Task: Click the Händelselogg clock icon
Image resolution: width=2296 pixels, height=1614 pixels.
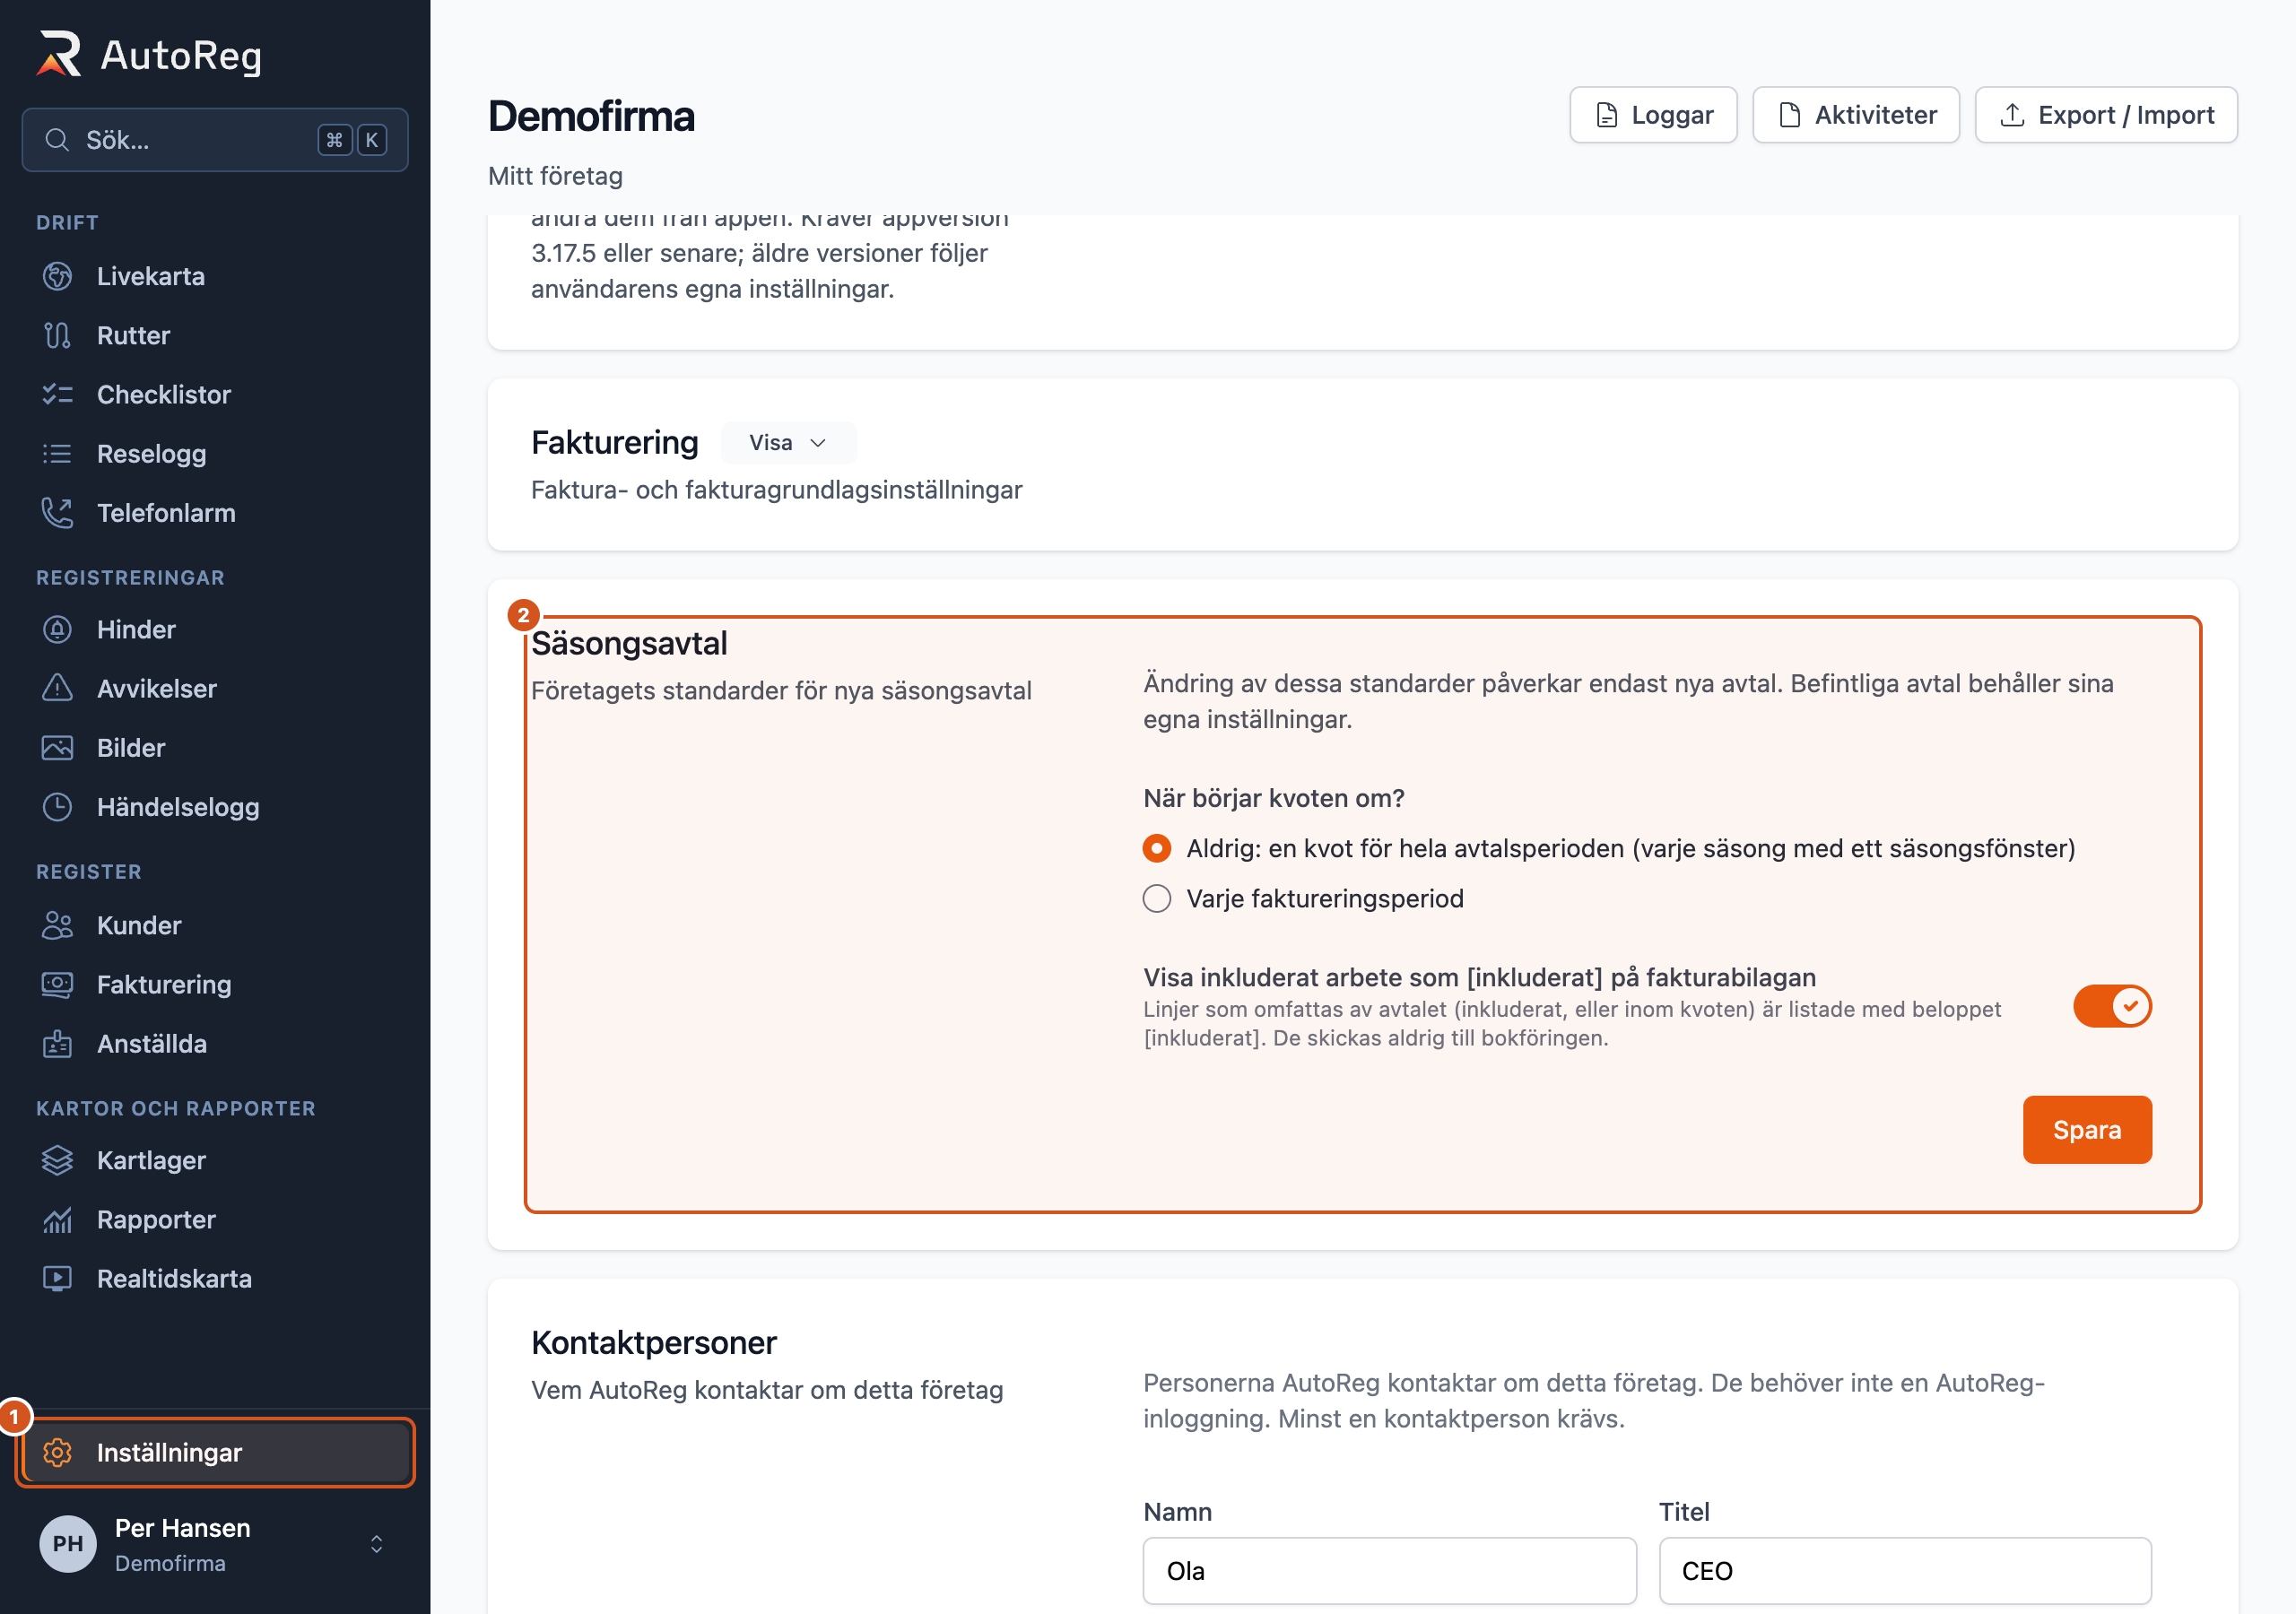Action: pyautogui.click(x=57, y=807)
